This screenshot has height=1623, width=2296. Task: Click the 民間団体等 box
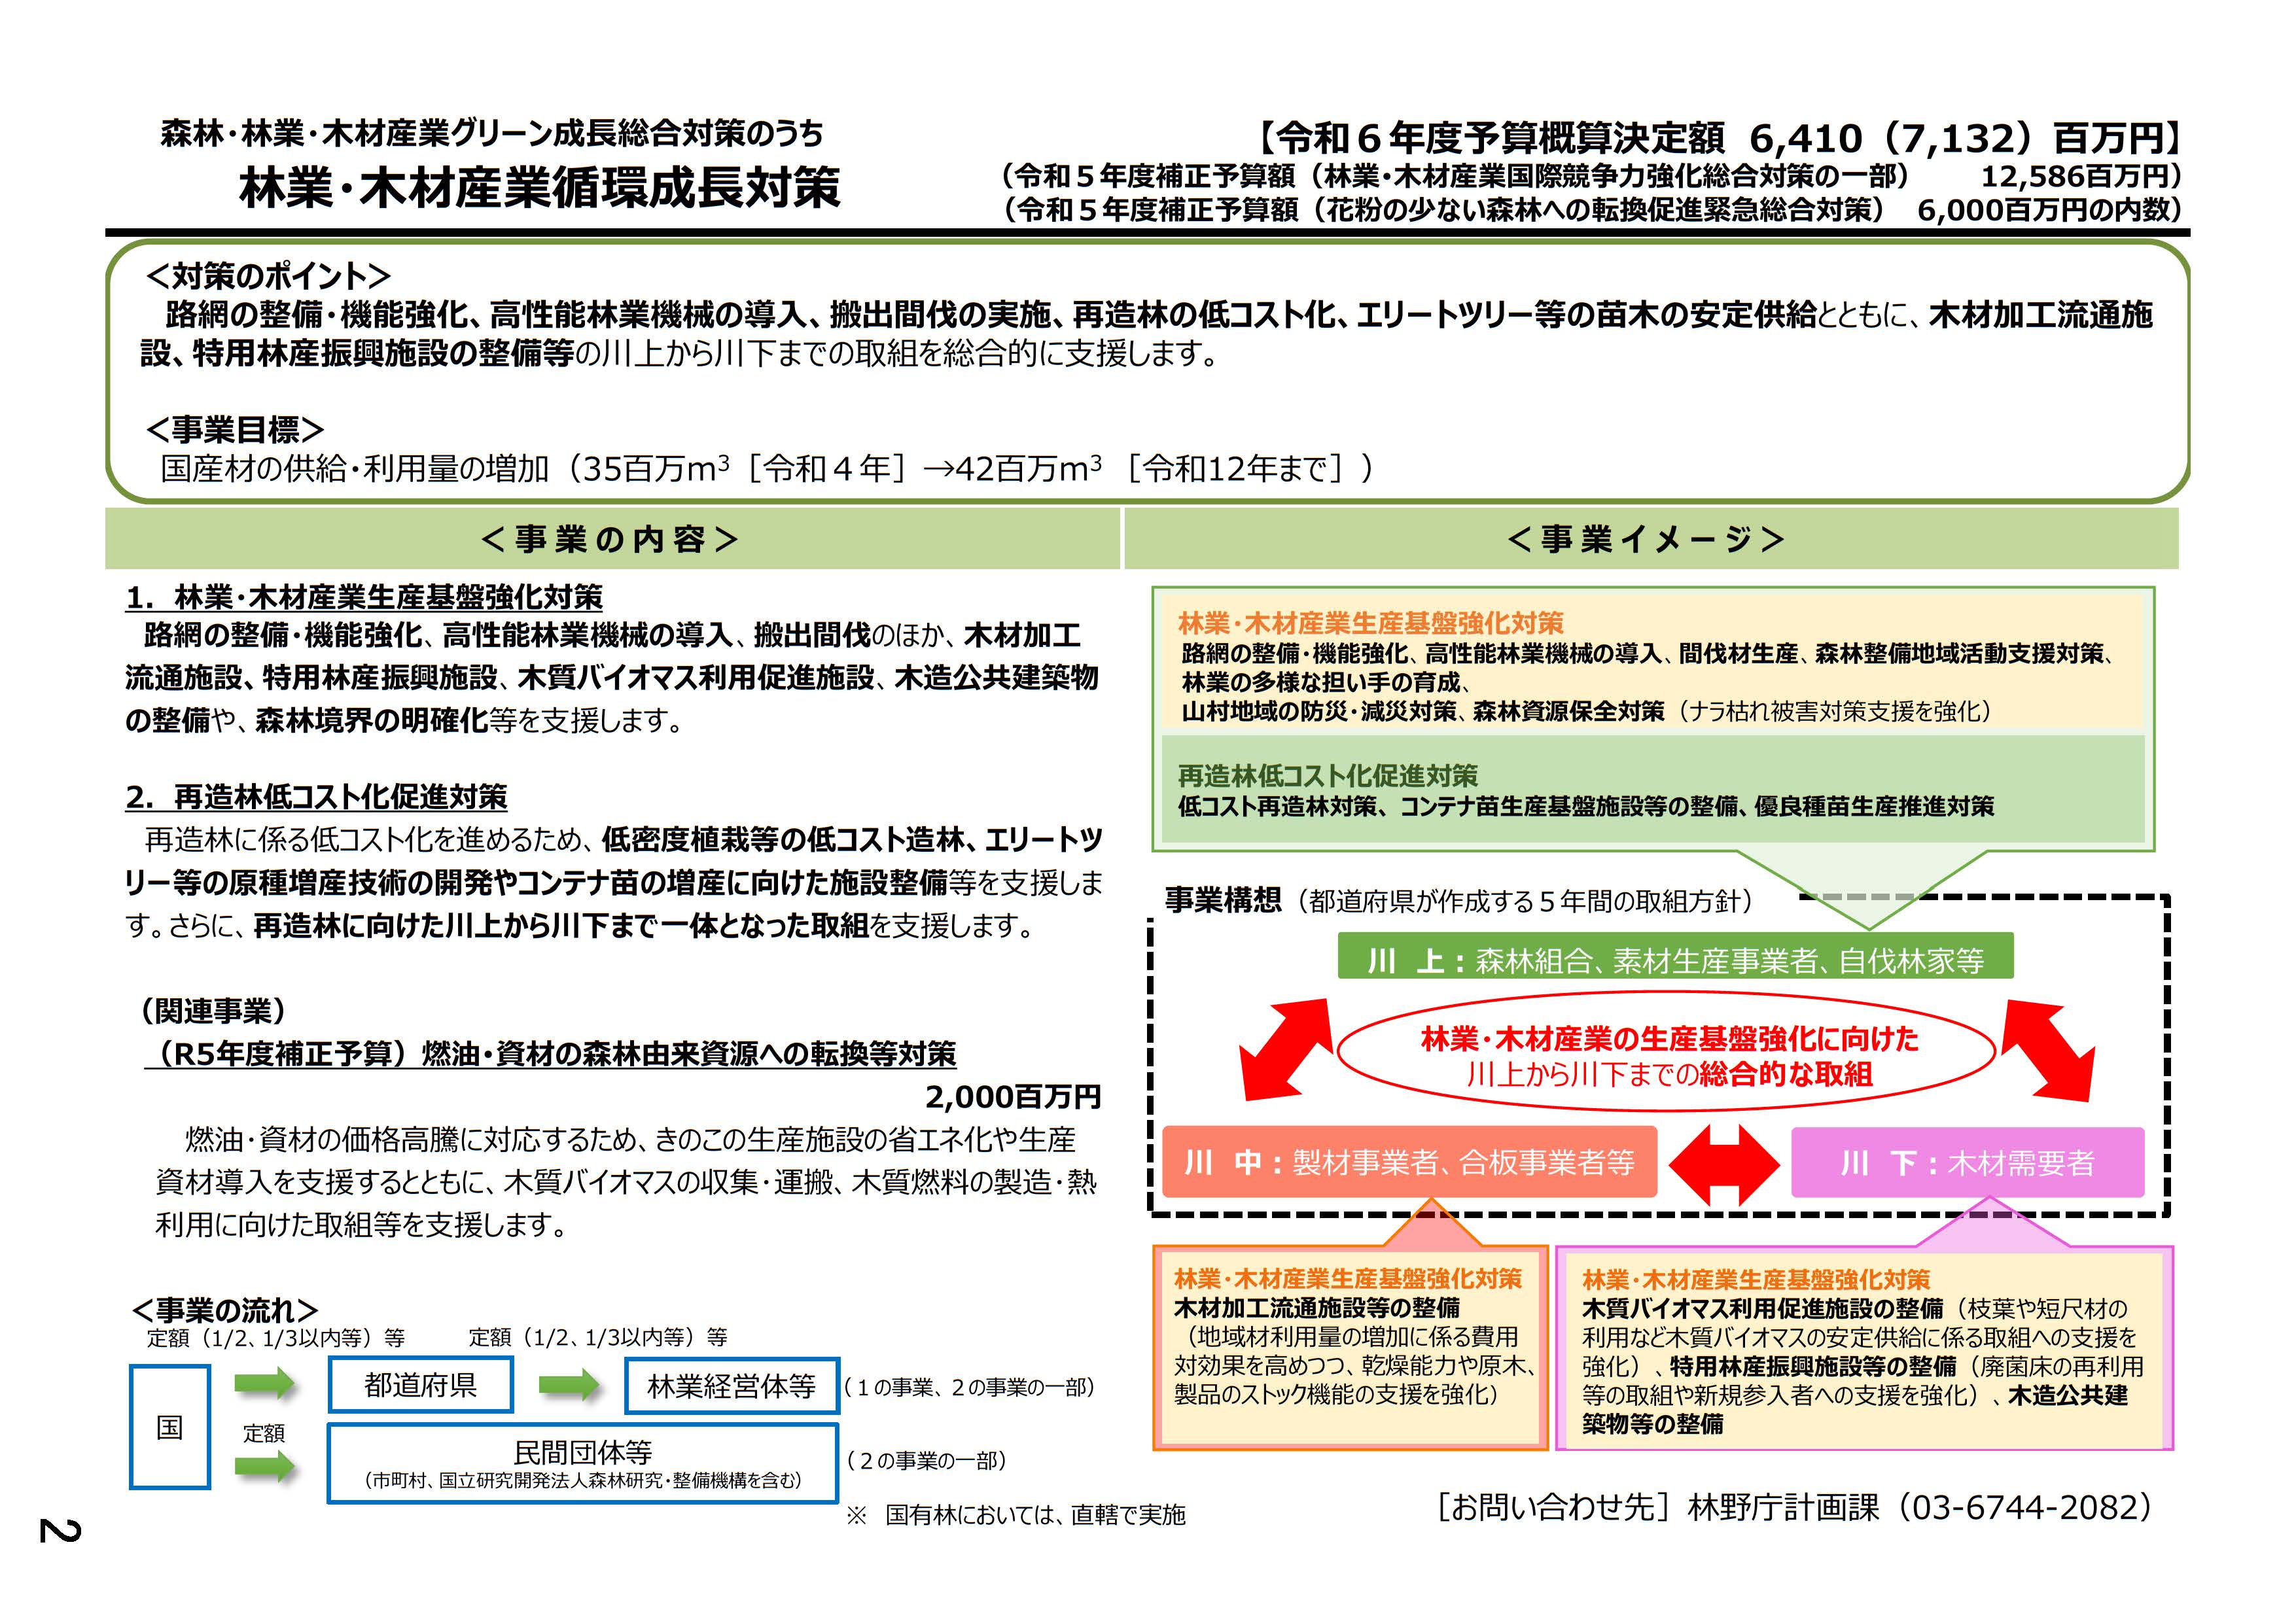(583, 1463)
